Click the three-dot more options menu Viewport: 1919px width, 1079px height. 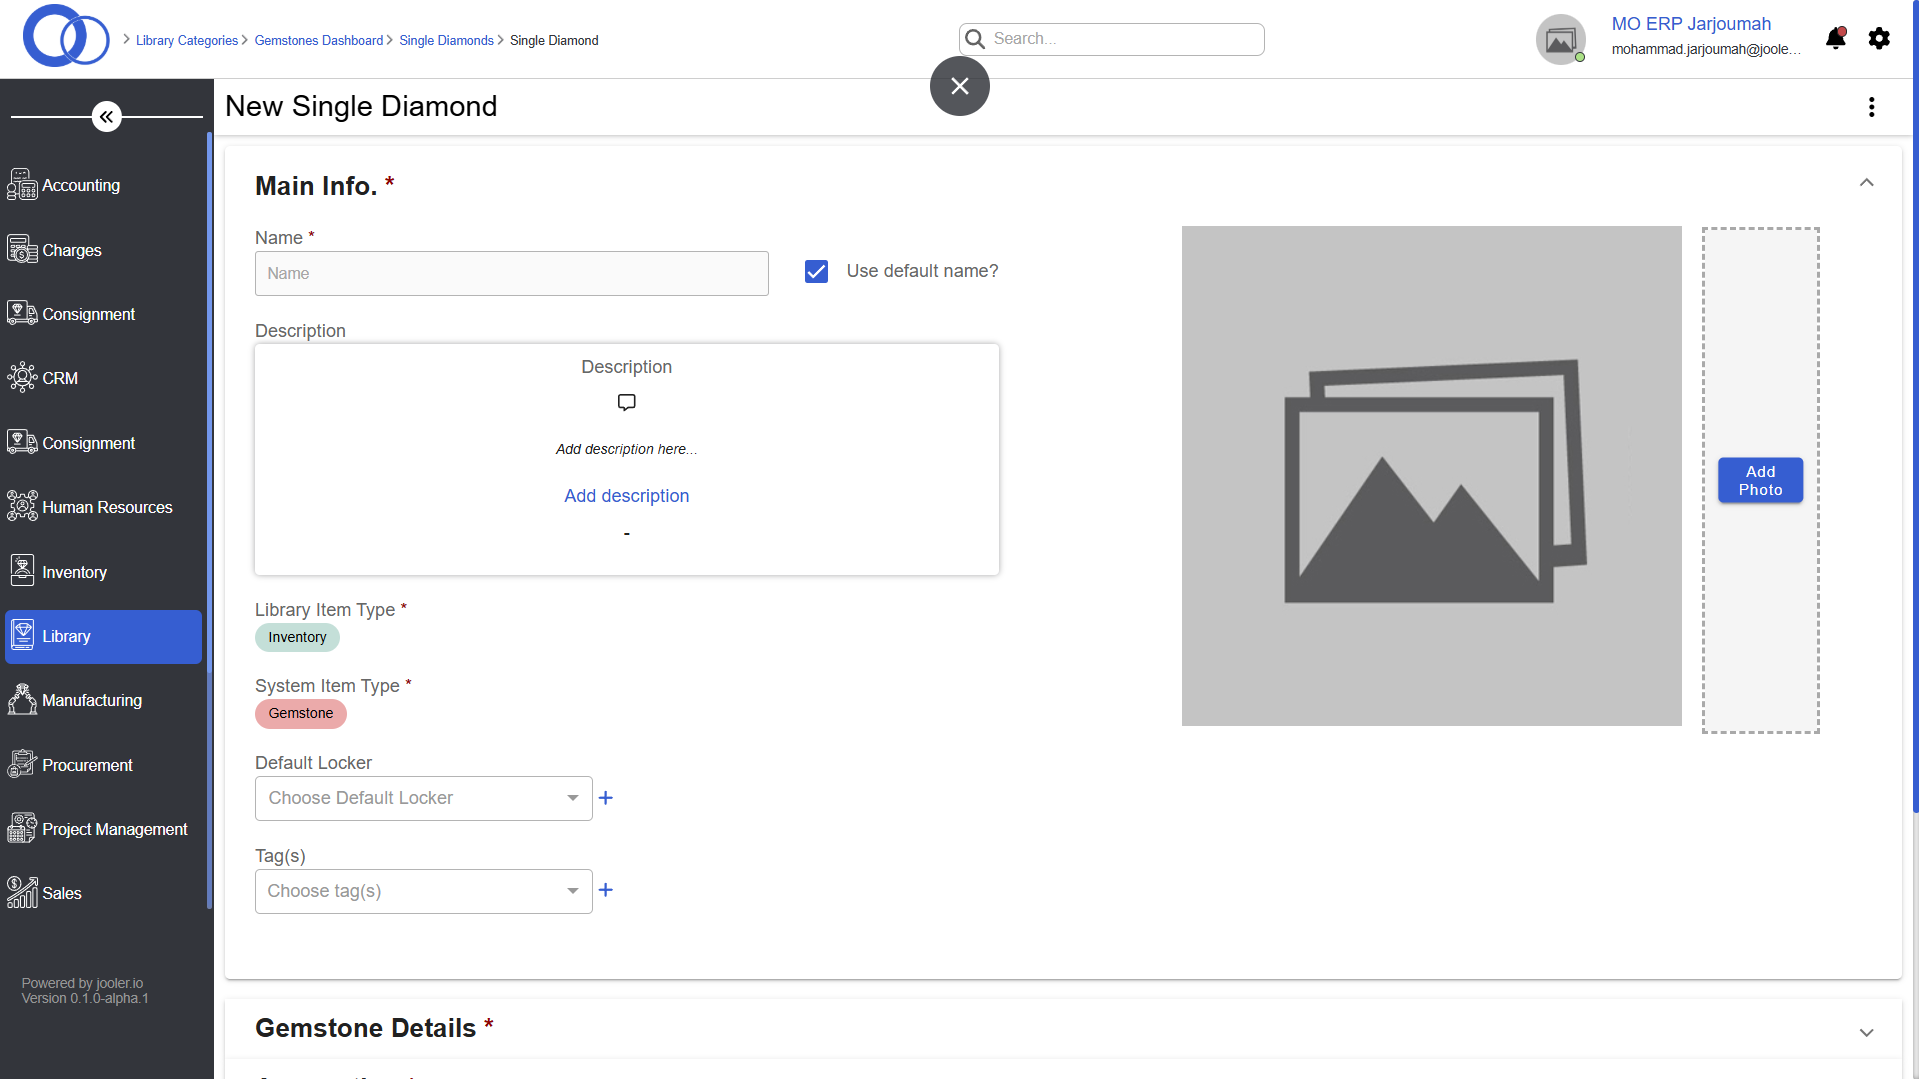1871,107
